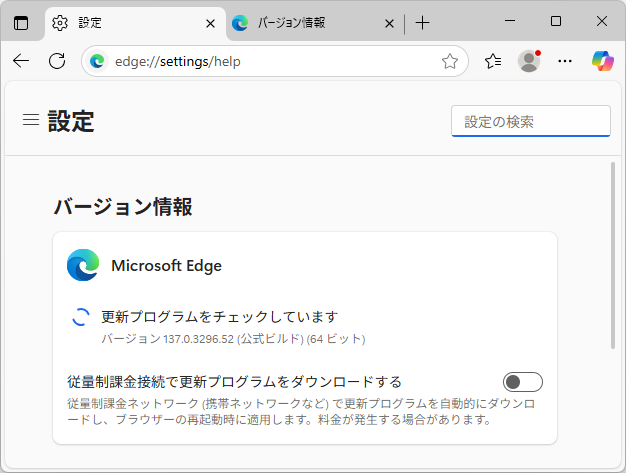
Task: Open a new tab with plus button
Action: [x=422, y=23]
